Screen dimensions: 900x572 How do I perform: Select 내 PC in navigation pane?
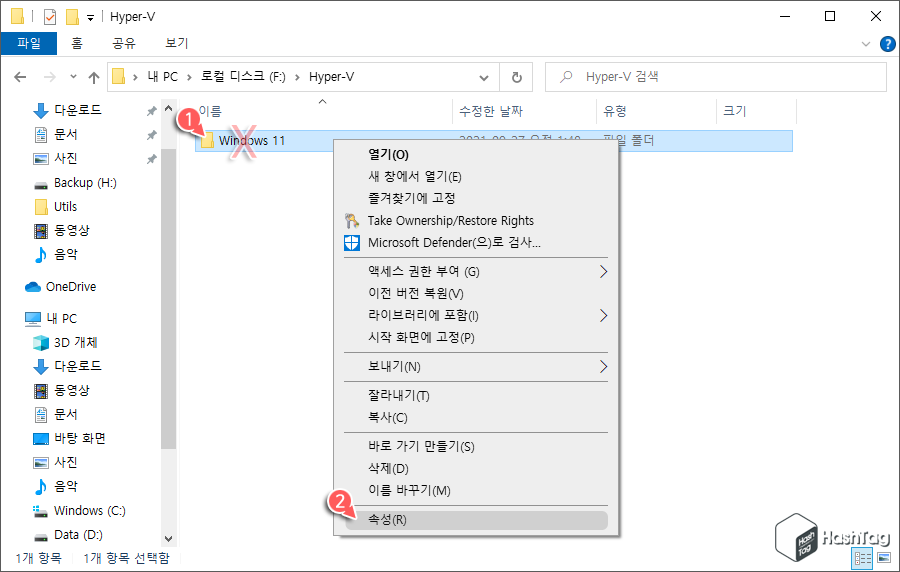[61, 318]
